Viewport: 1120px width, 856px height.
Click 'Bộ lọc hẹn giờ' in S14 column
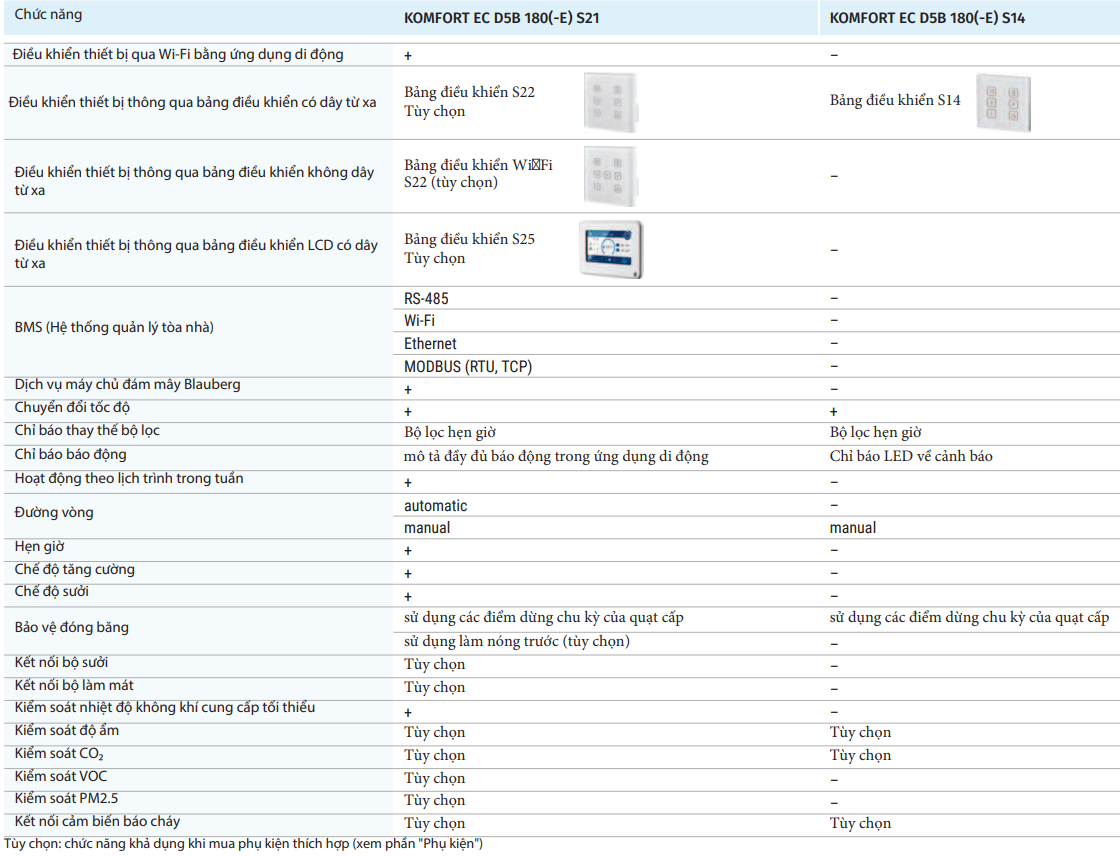pos(876,432)
